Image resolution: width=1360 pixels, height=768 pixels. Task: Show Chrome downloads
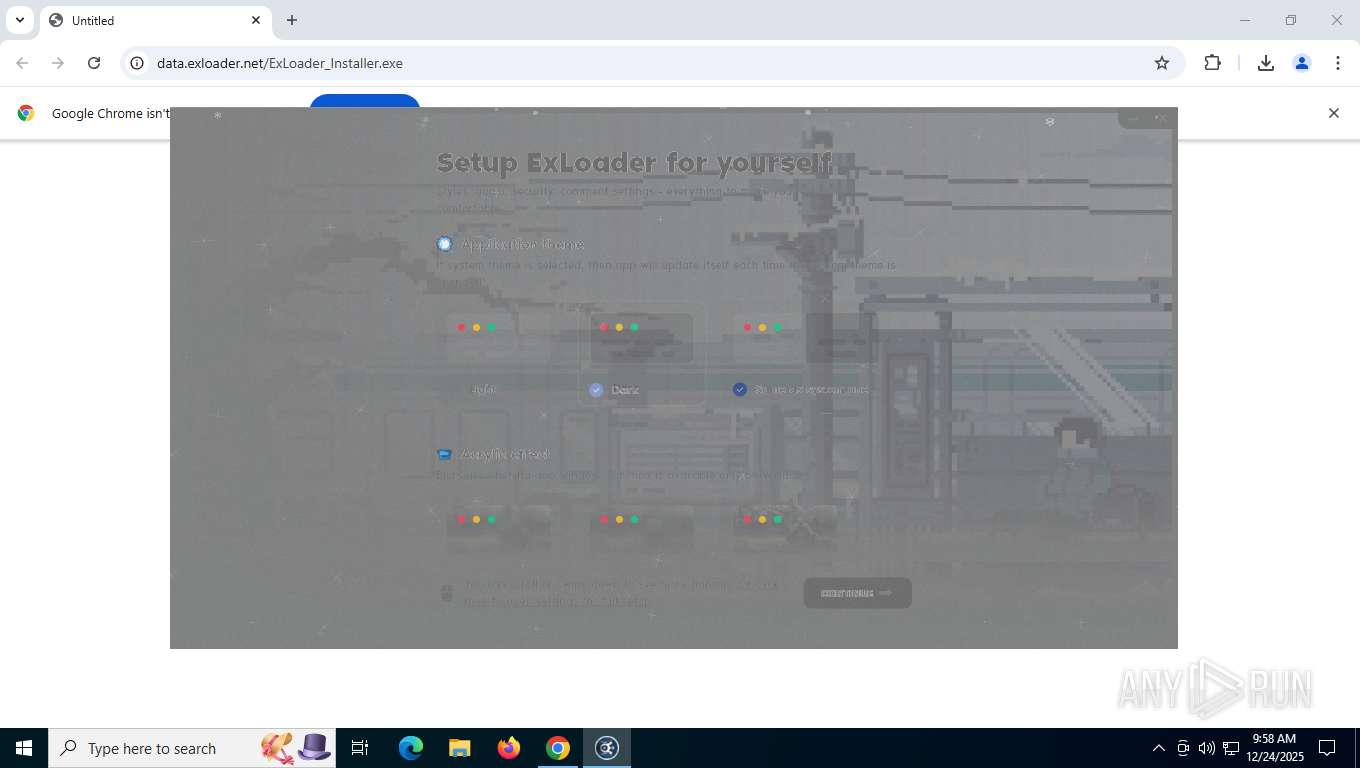click(1266, 63)
